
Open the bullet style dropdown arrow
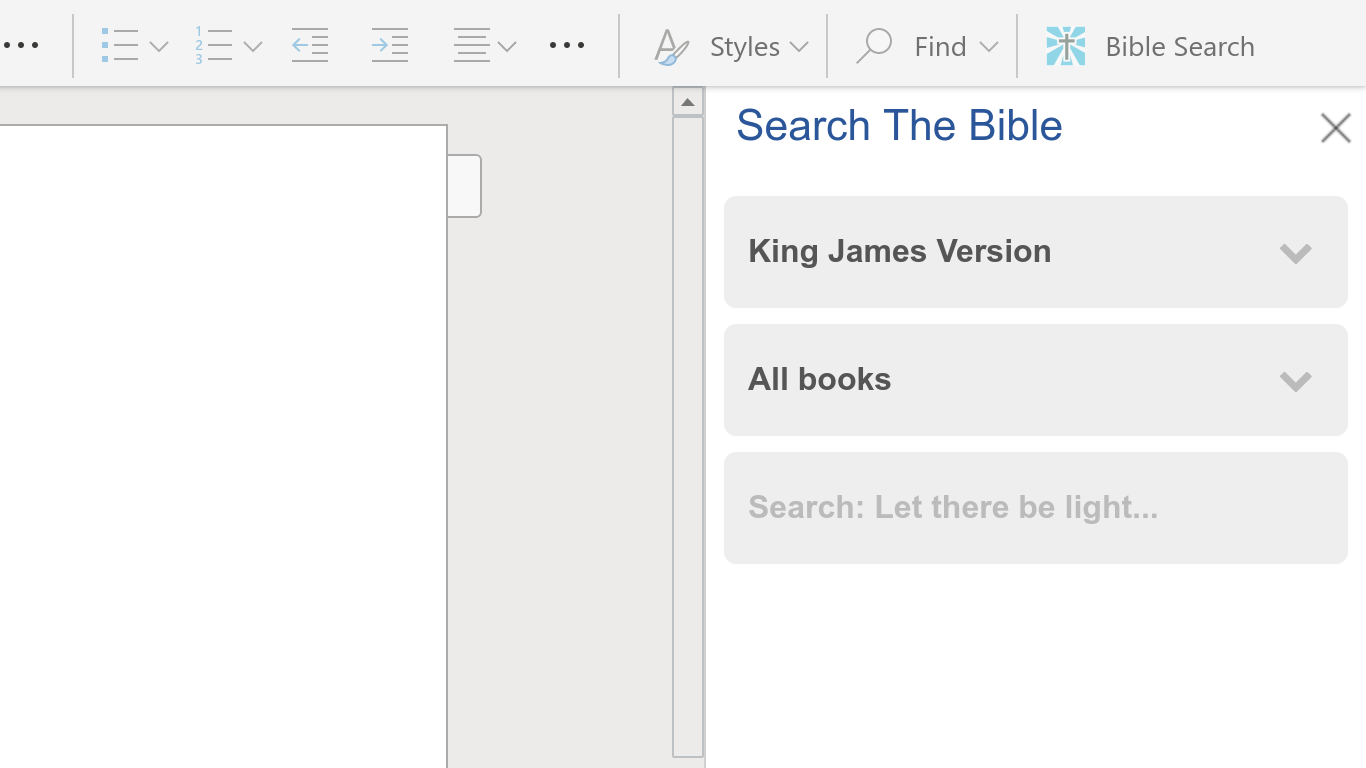coord(159,46)
